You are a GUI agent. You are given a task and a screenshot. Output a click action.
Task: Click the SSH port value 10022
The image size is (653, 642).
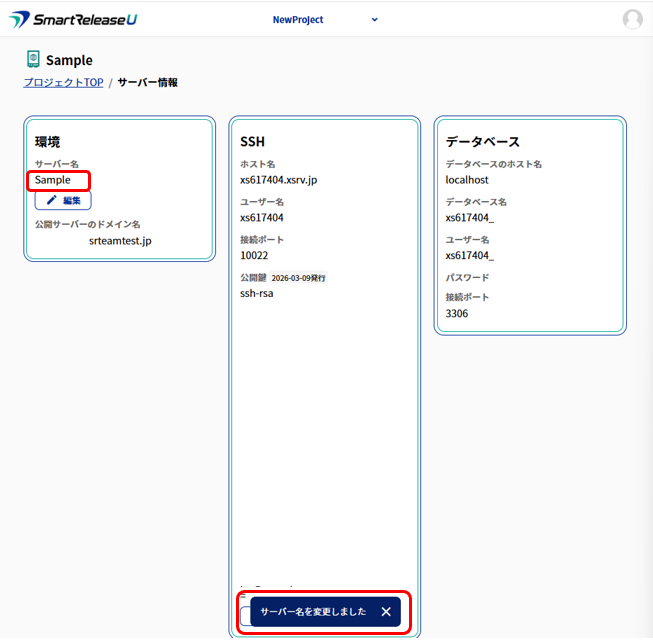[x=255, y=255]
